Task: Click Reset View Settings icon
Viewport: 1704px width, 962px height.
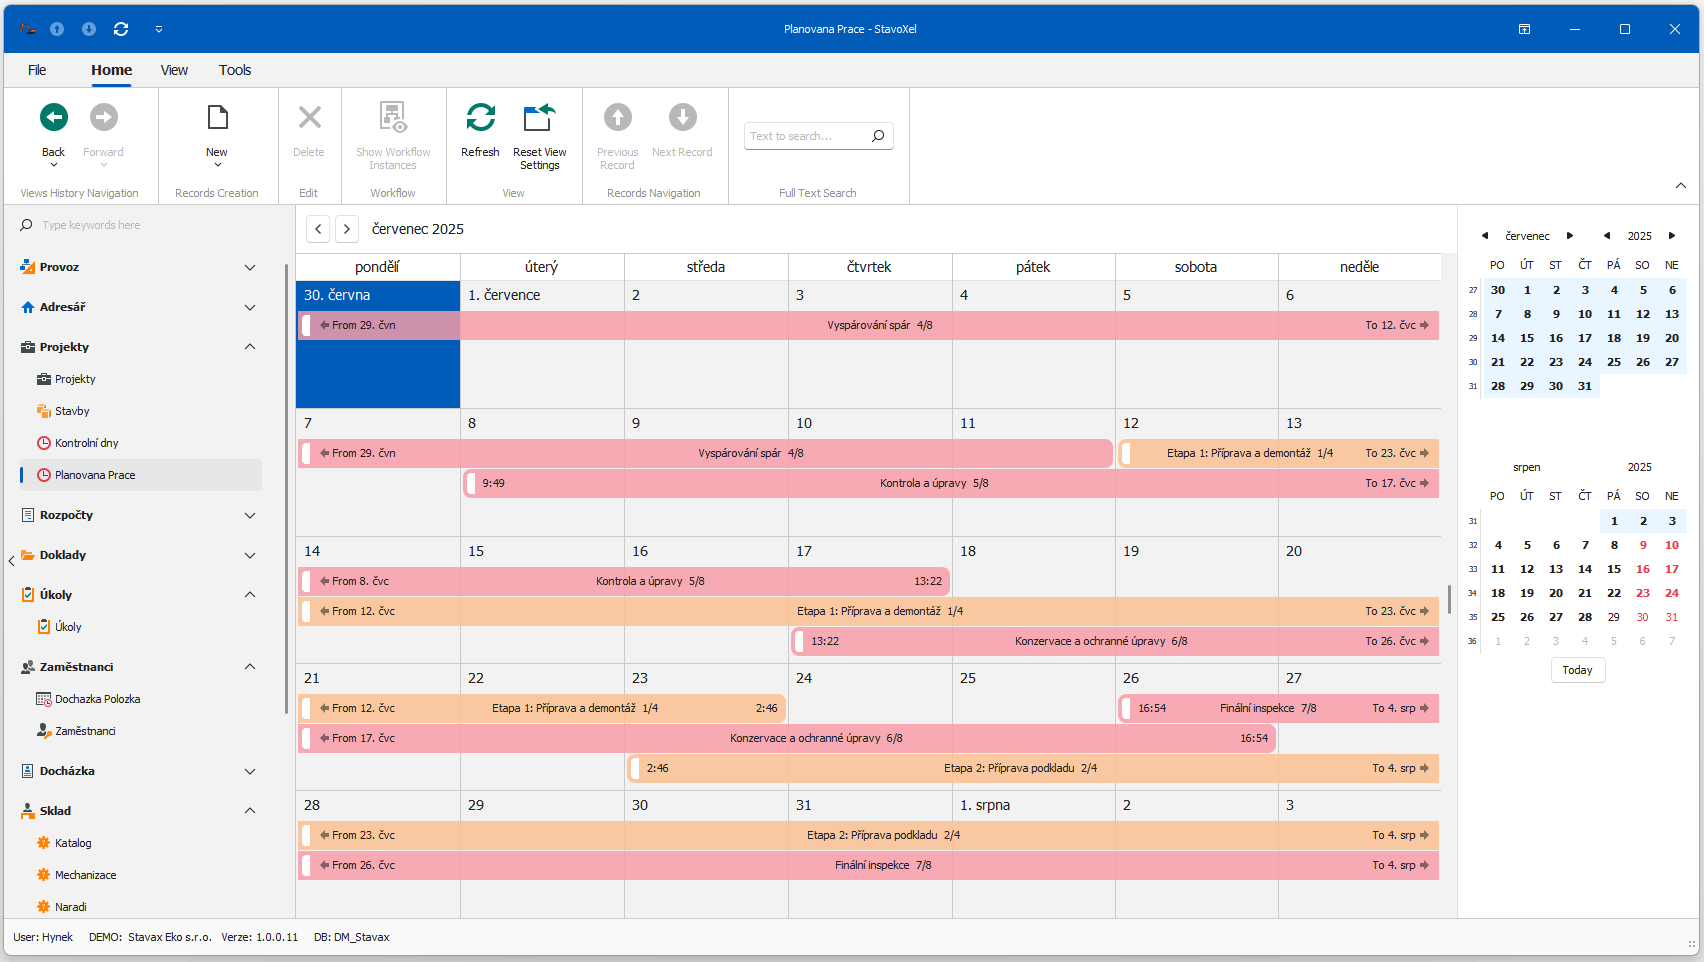Action: 539,118
